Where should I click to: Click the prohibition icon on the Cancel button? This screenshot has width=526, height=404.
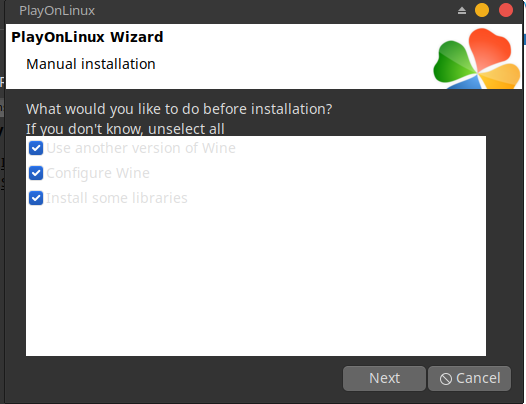446,379
